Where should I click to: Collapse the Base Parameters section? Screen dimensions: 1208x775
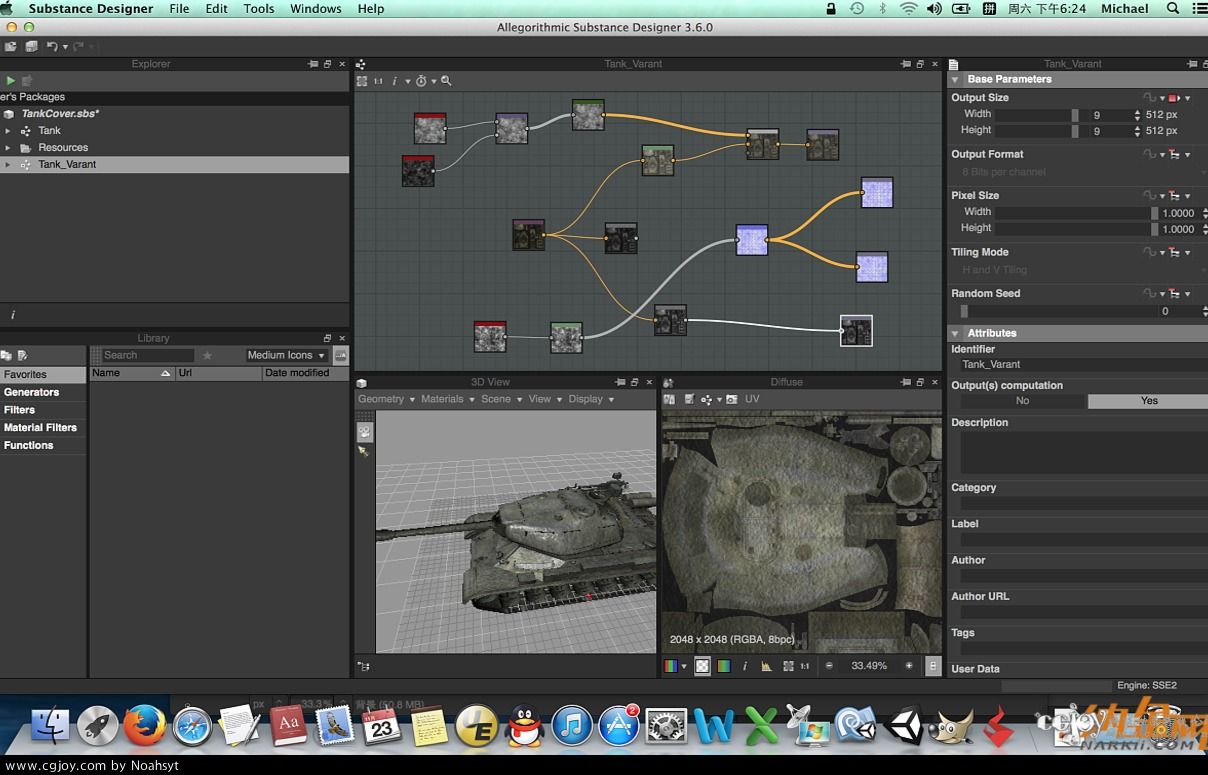[x=955, y=79]
